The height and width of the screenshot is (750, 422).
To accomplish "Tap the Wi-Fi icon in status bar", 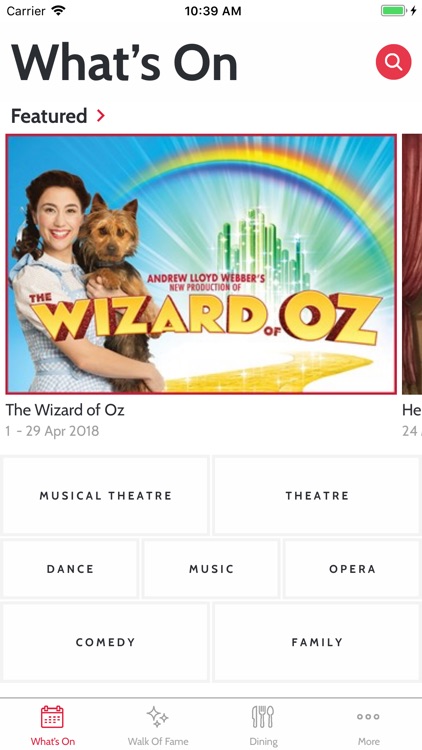I will [x=58, y=11].
